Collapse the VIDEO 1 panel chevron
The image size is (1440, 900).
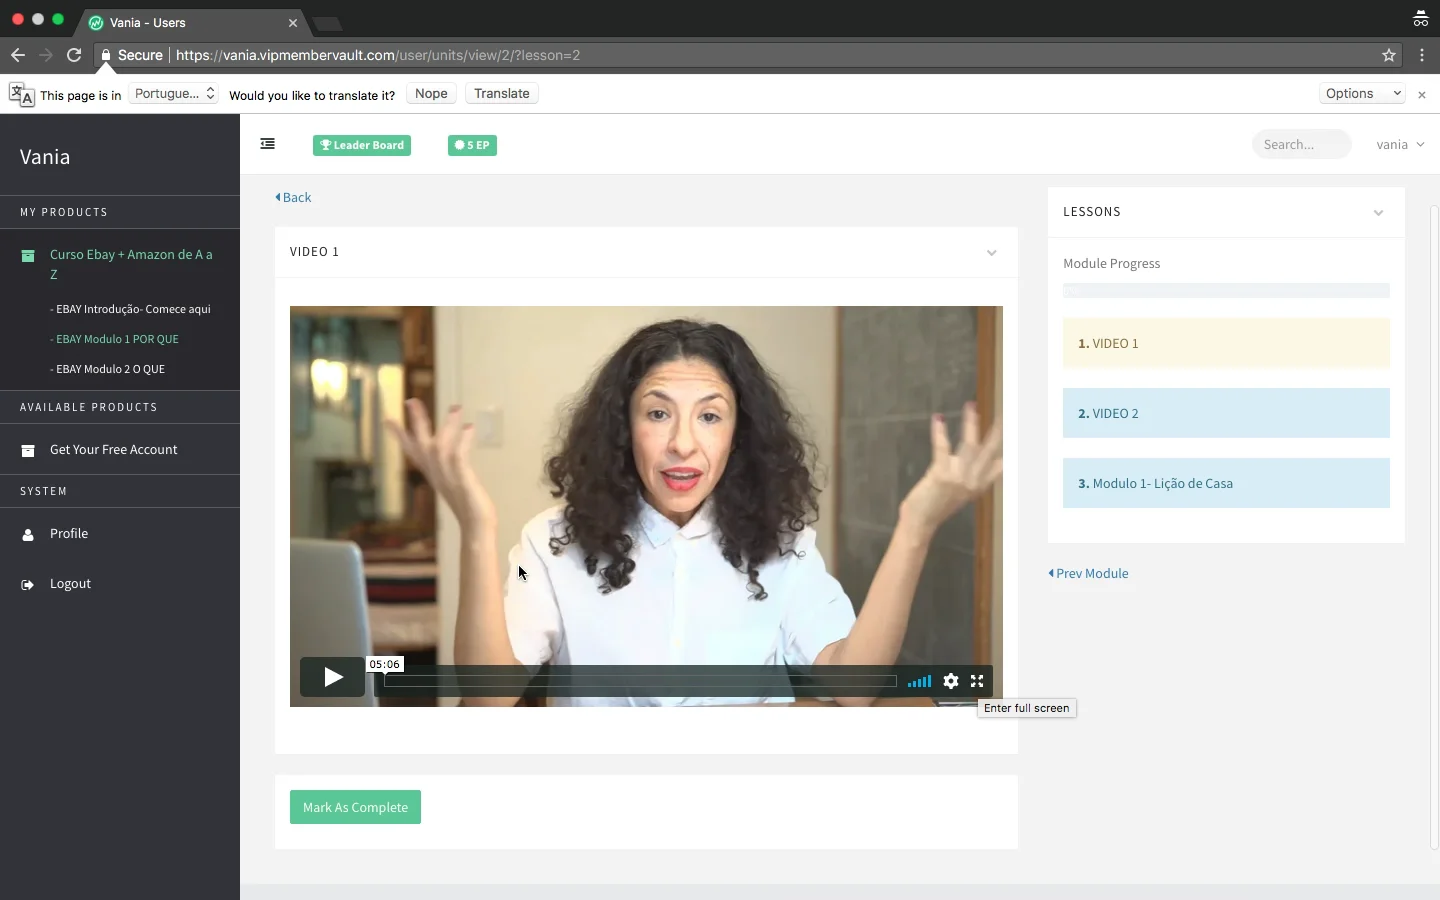pyautogui.click(x=991, y=252)
